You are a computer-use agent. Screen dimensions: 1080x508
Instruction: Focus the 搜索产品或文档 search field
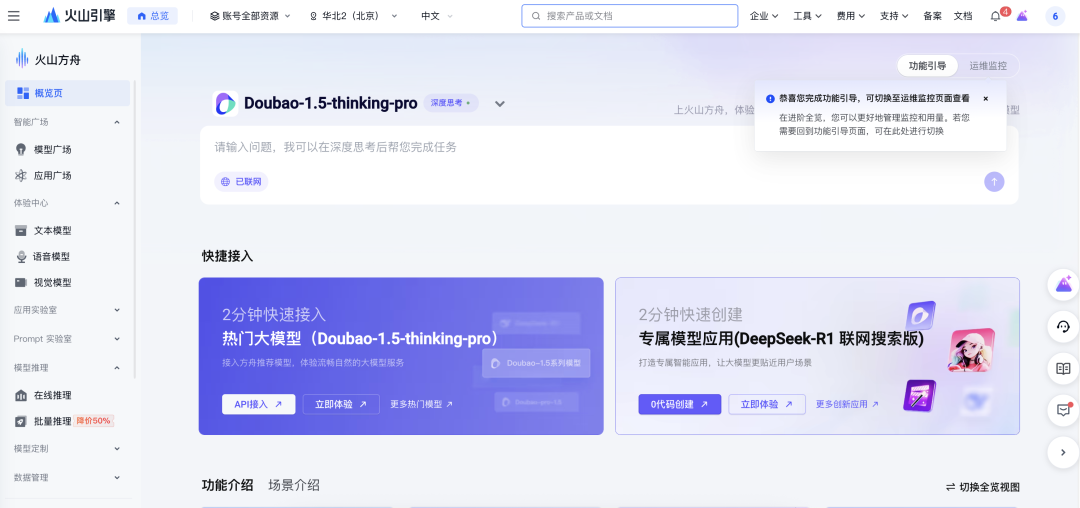(x=630, y=16)
